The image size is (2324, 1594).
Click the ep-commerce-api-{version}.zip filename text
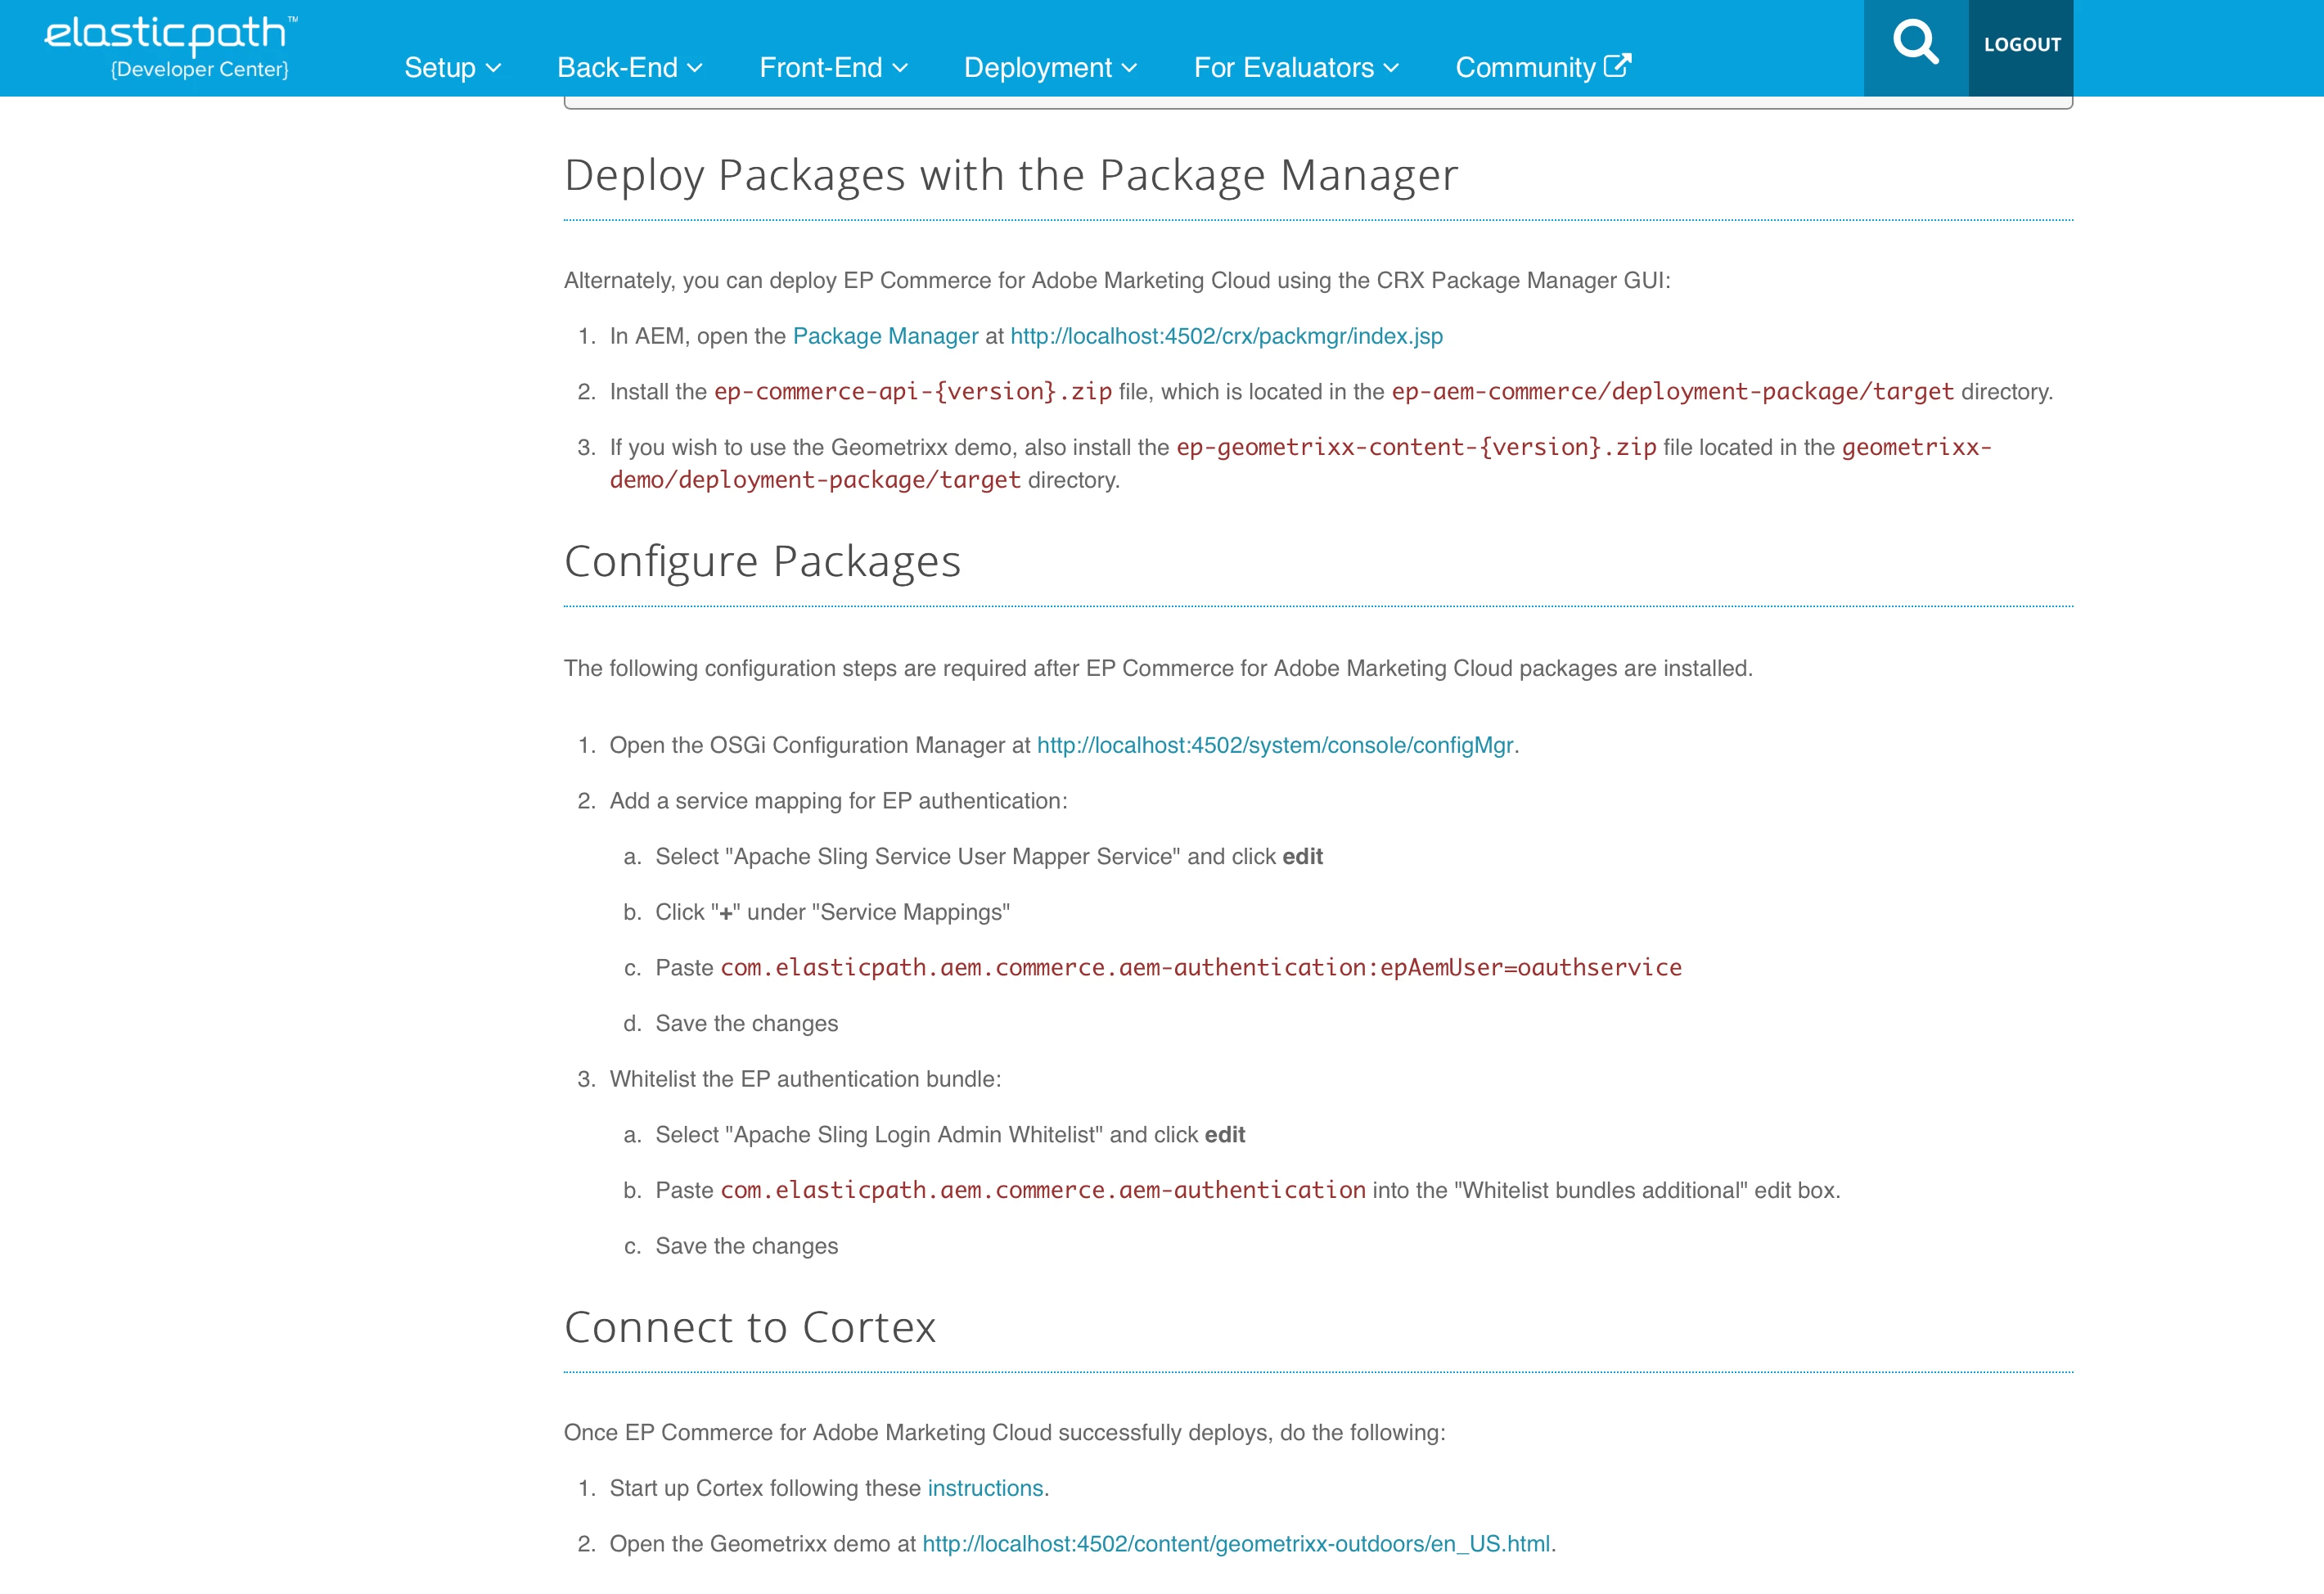(912, 392)
